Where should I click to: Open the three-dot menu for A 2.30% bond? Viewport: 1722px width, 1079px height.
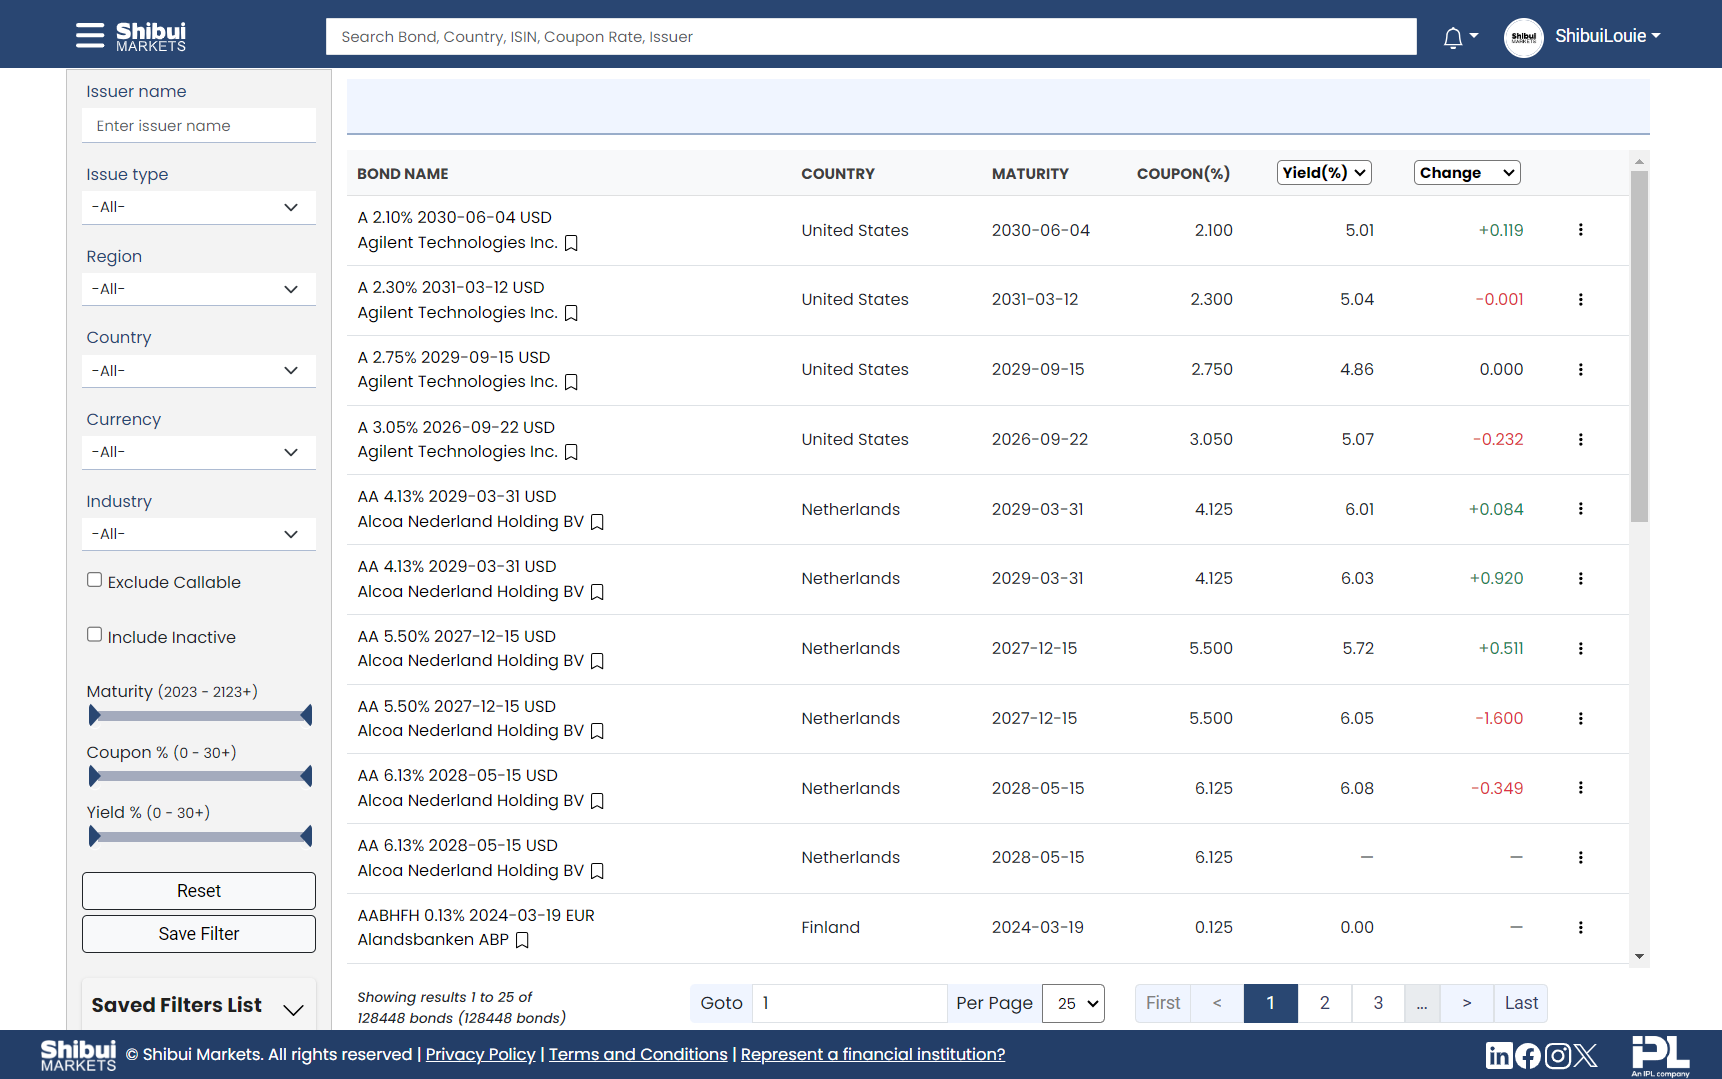(x=1581, y=300)
